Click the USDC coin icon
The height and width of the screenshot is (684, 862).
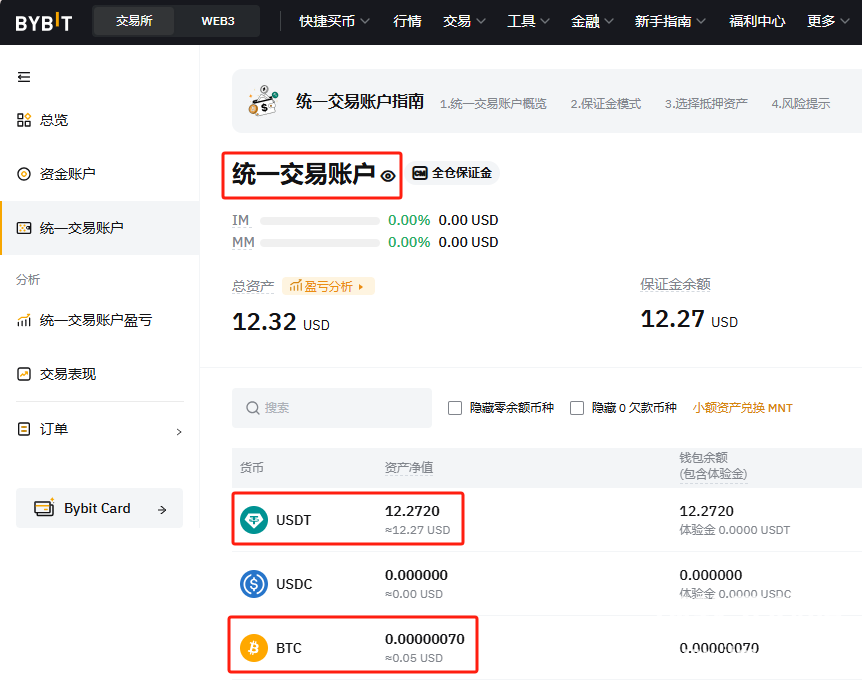pos(254,583)
